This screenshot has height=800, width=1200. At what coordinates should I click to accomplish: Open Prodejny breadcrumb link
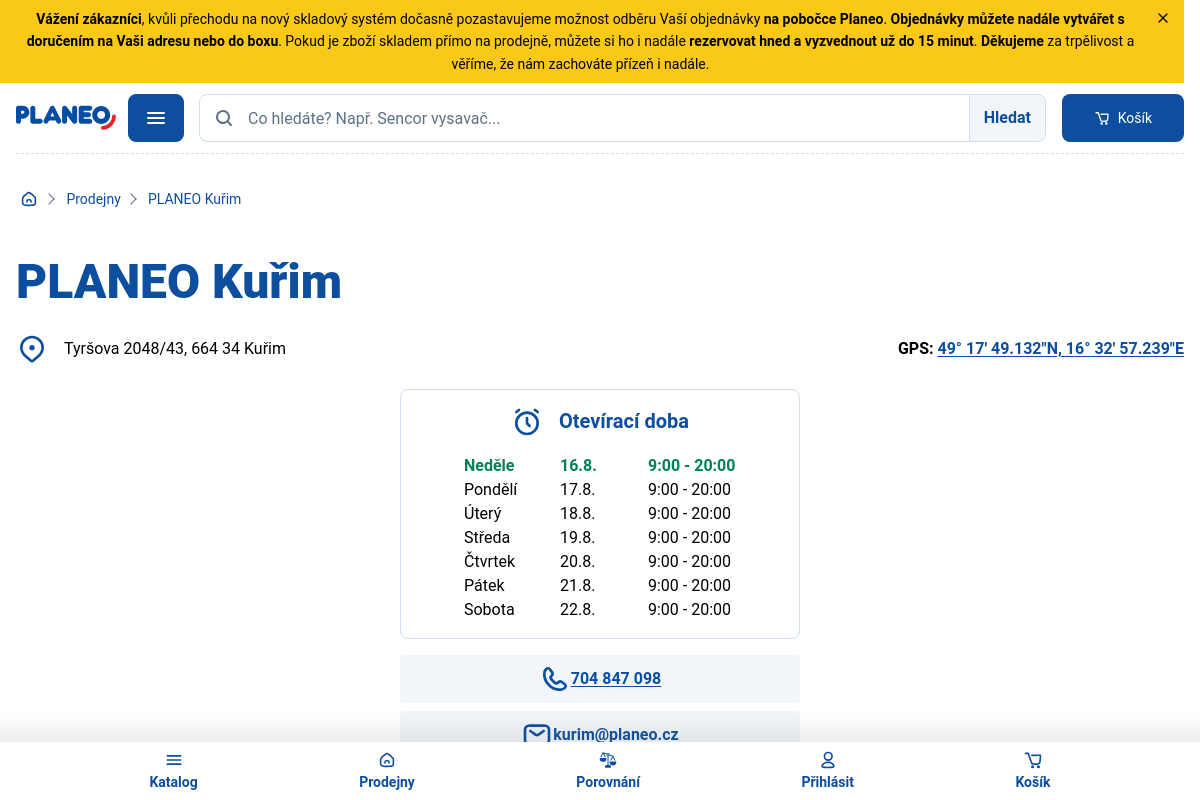[94, 199]
